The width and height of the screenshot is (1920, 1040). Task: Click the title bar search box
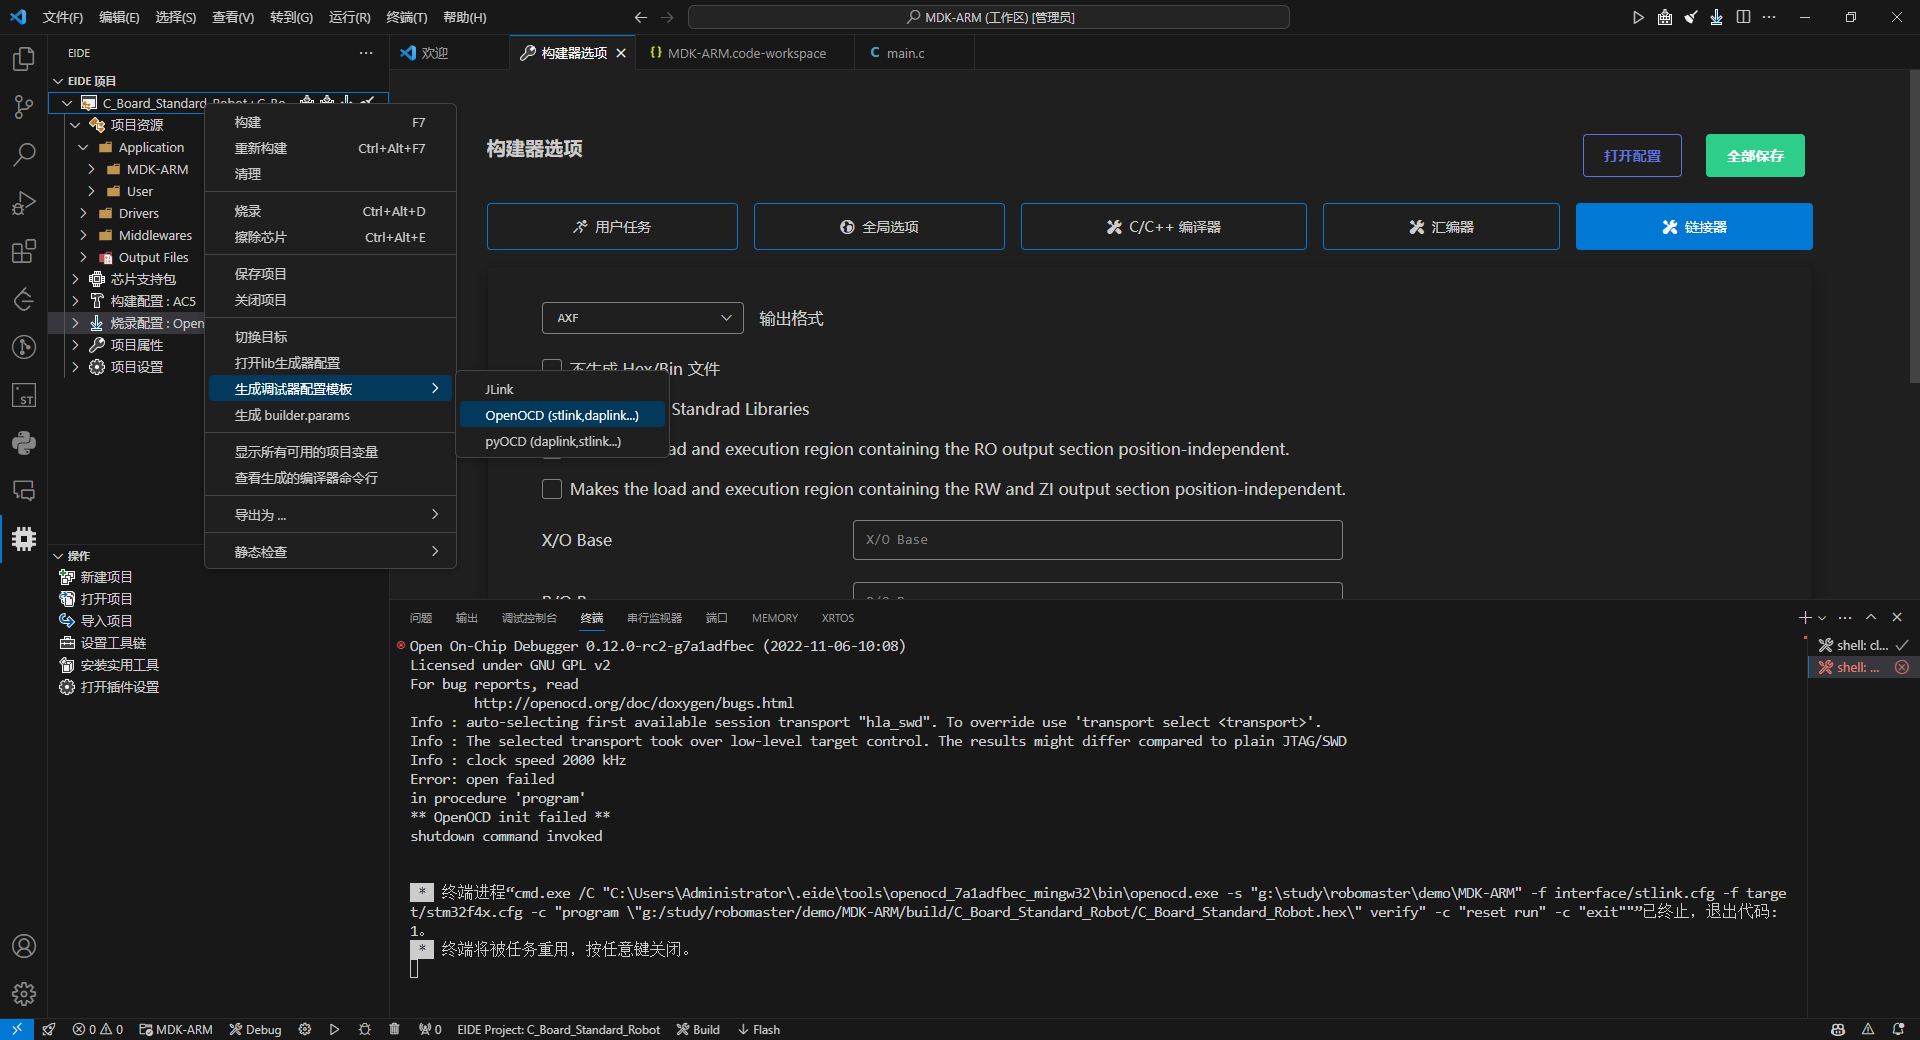(989, 17)
